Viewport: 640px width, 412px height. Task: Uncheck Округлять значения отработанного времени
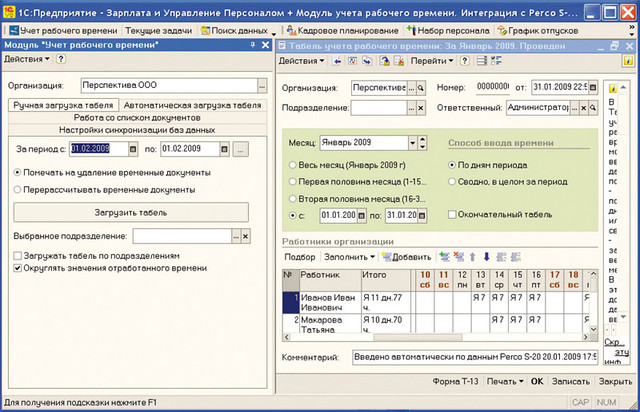pyautogui.click(x=18, y=268)
